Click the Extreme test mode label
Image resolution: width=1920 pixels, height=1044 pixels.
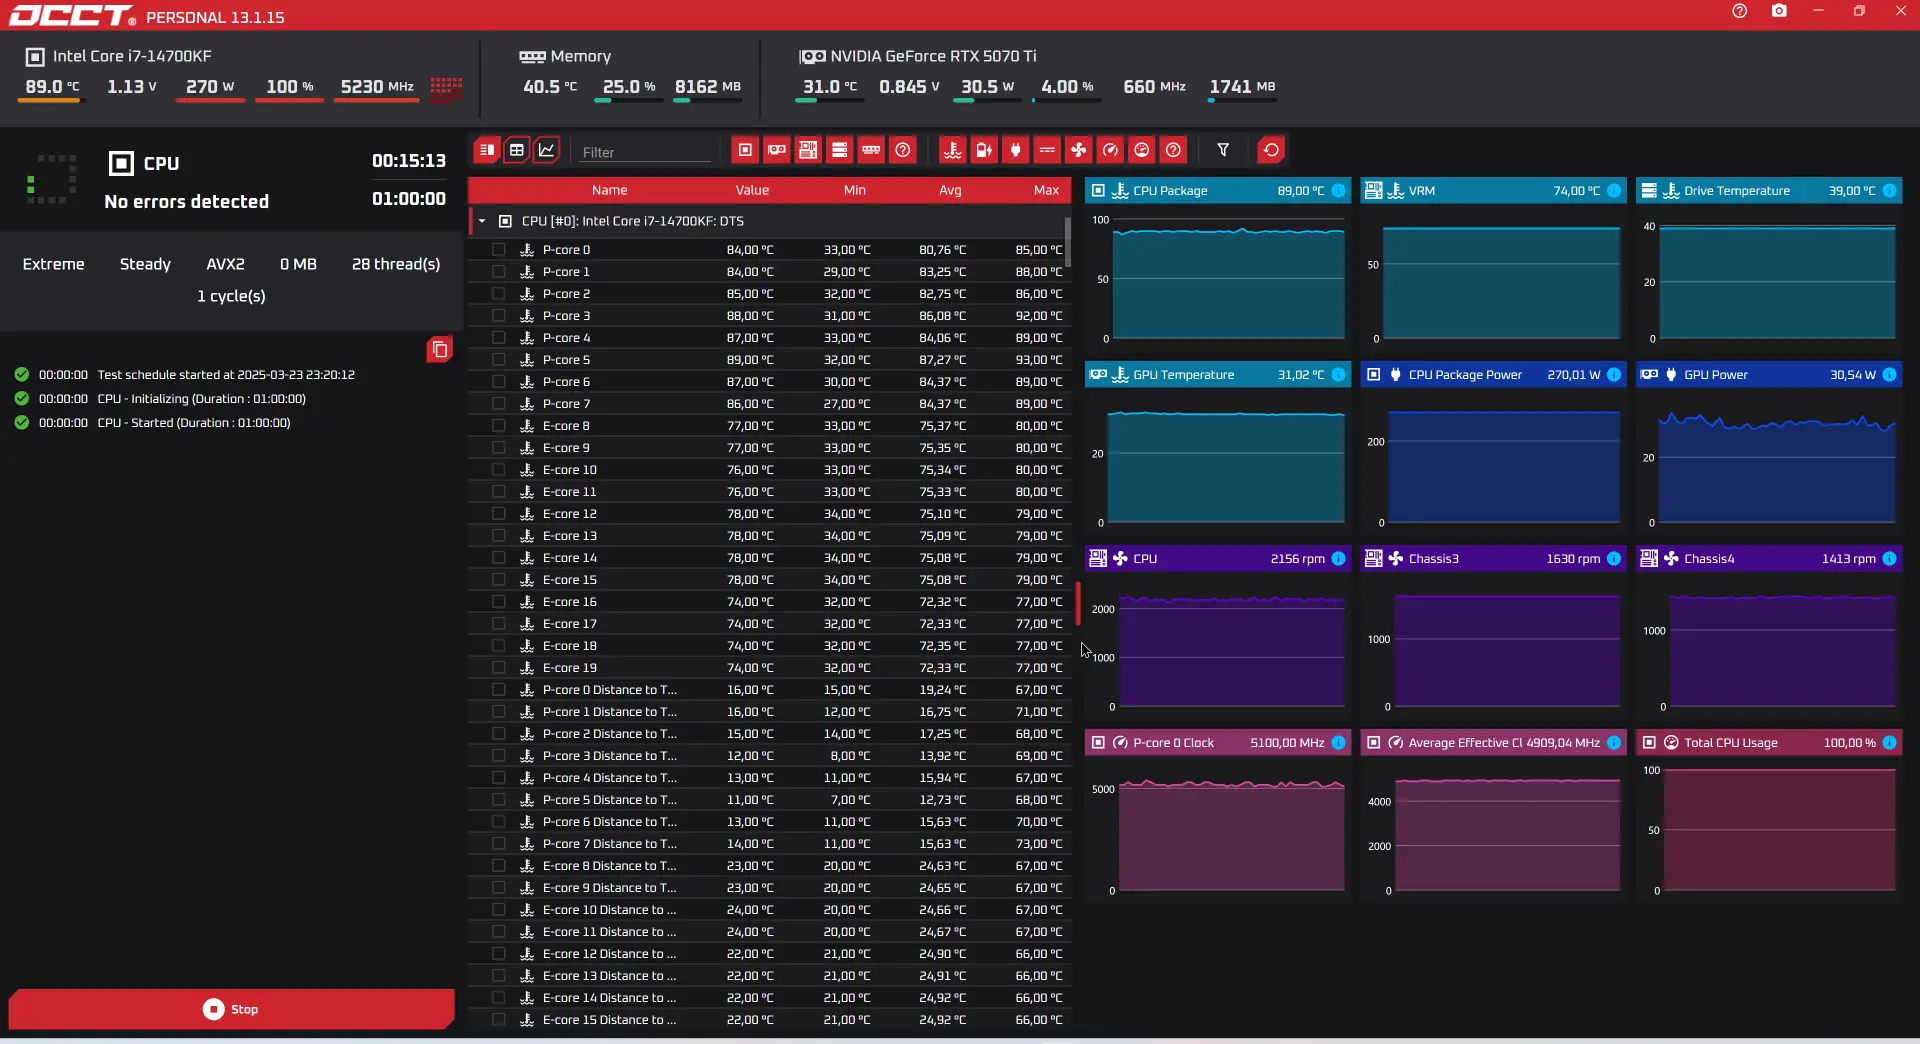coord(54,264)
